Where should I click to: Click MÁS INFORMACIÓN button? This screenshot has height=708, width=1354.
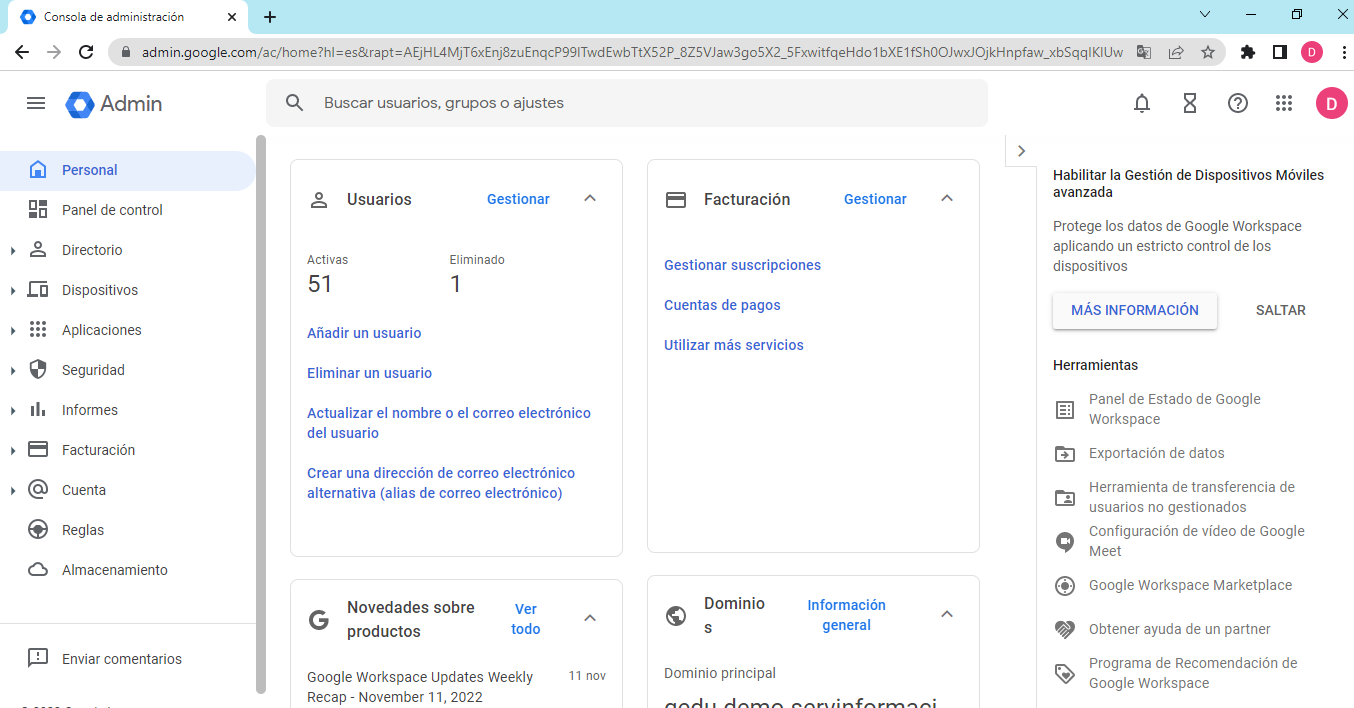pos(1135,310)
